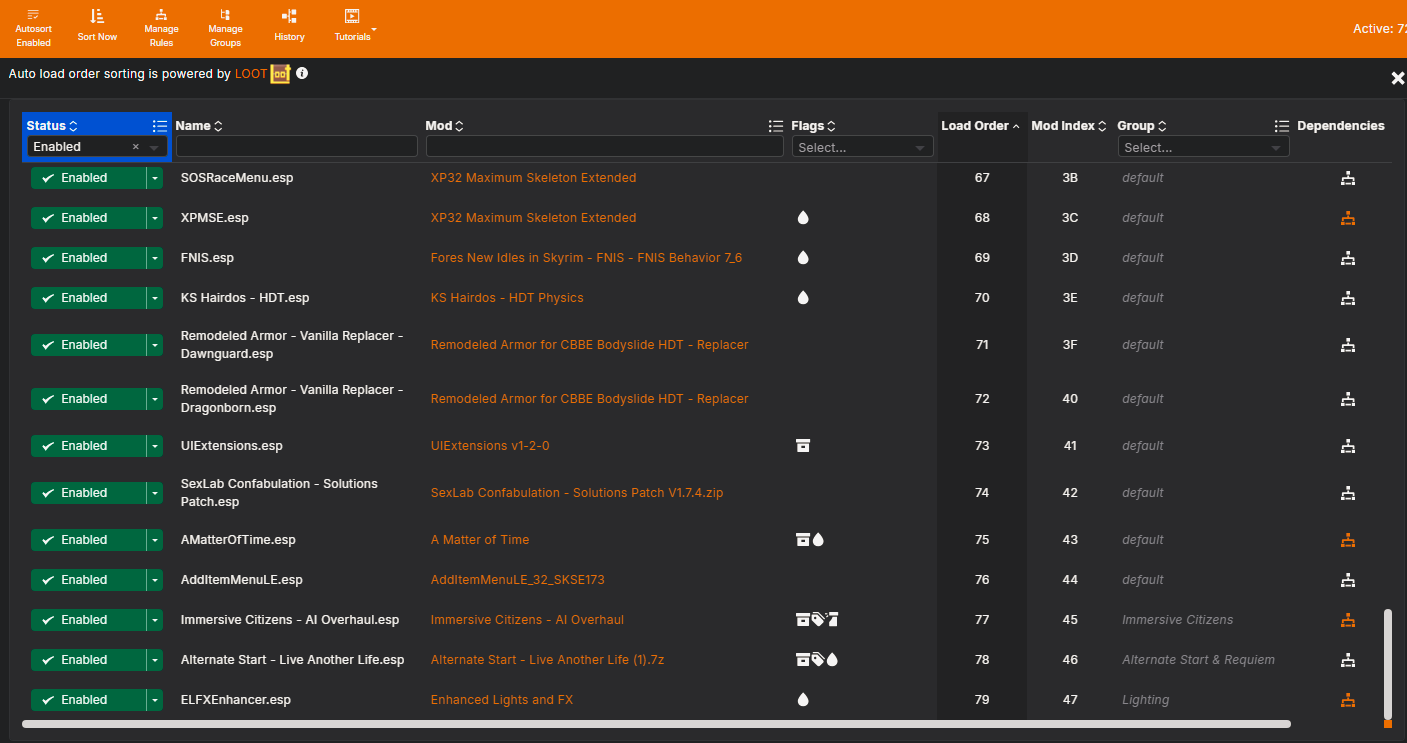Viewport: 1407px width, 743px height.
Task: Click the horizontal scrollbar under the plugin table
Action: click(656, 724)
